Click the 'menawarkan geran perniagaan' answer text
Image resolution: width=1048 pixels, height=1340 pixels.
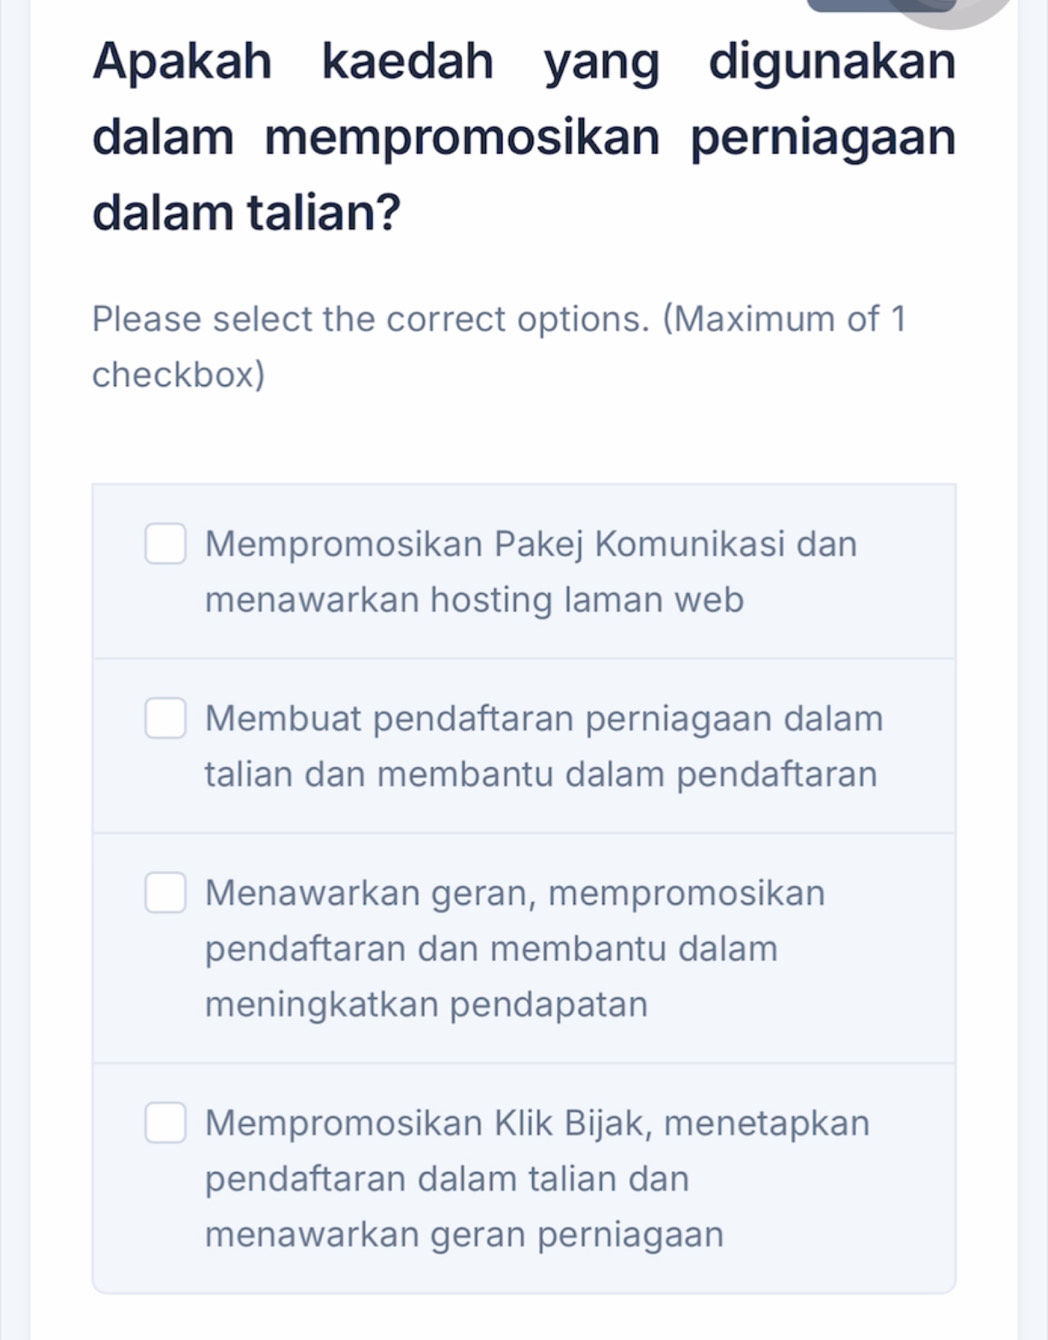(464, 1234)
